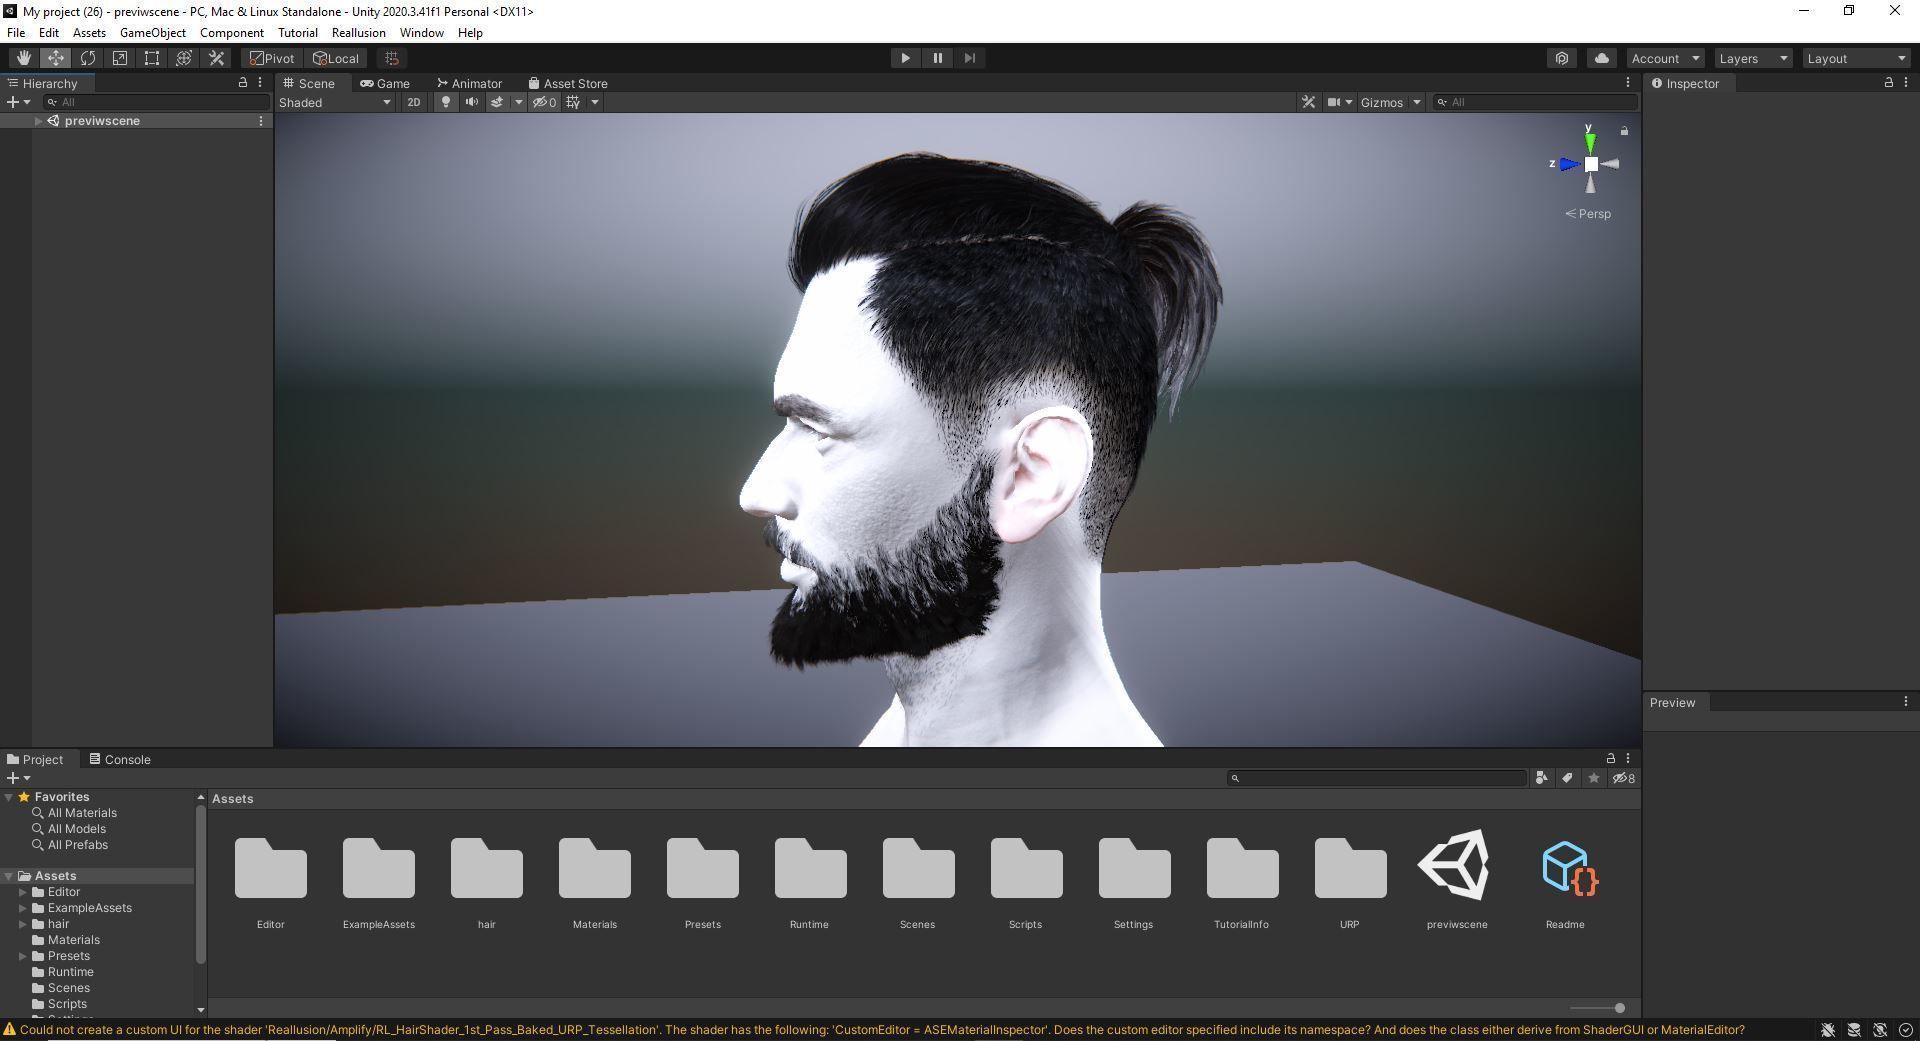
Task: Search assets by label
Action: [x=1567, y=778]
